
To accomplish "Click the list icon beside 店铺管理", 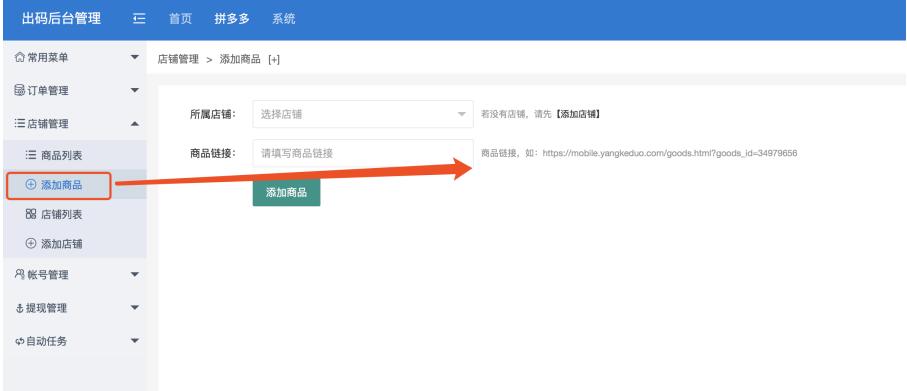I will [20, 123].
